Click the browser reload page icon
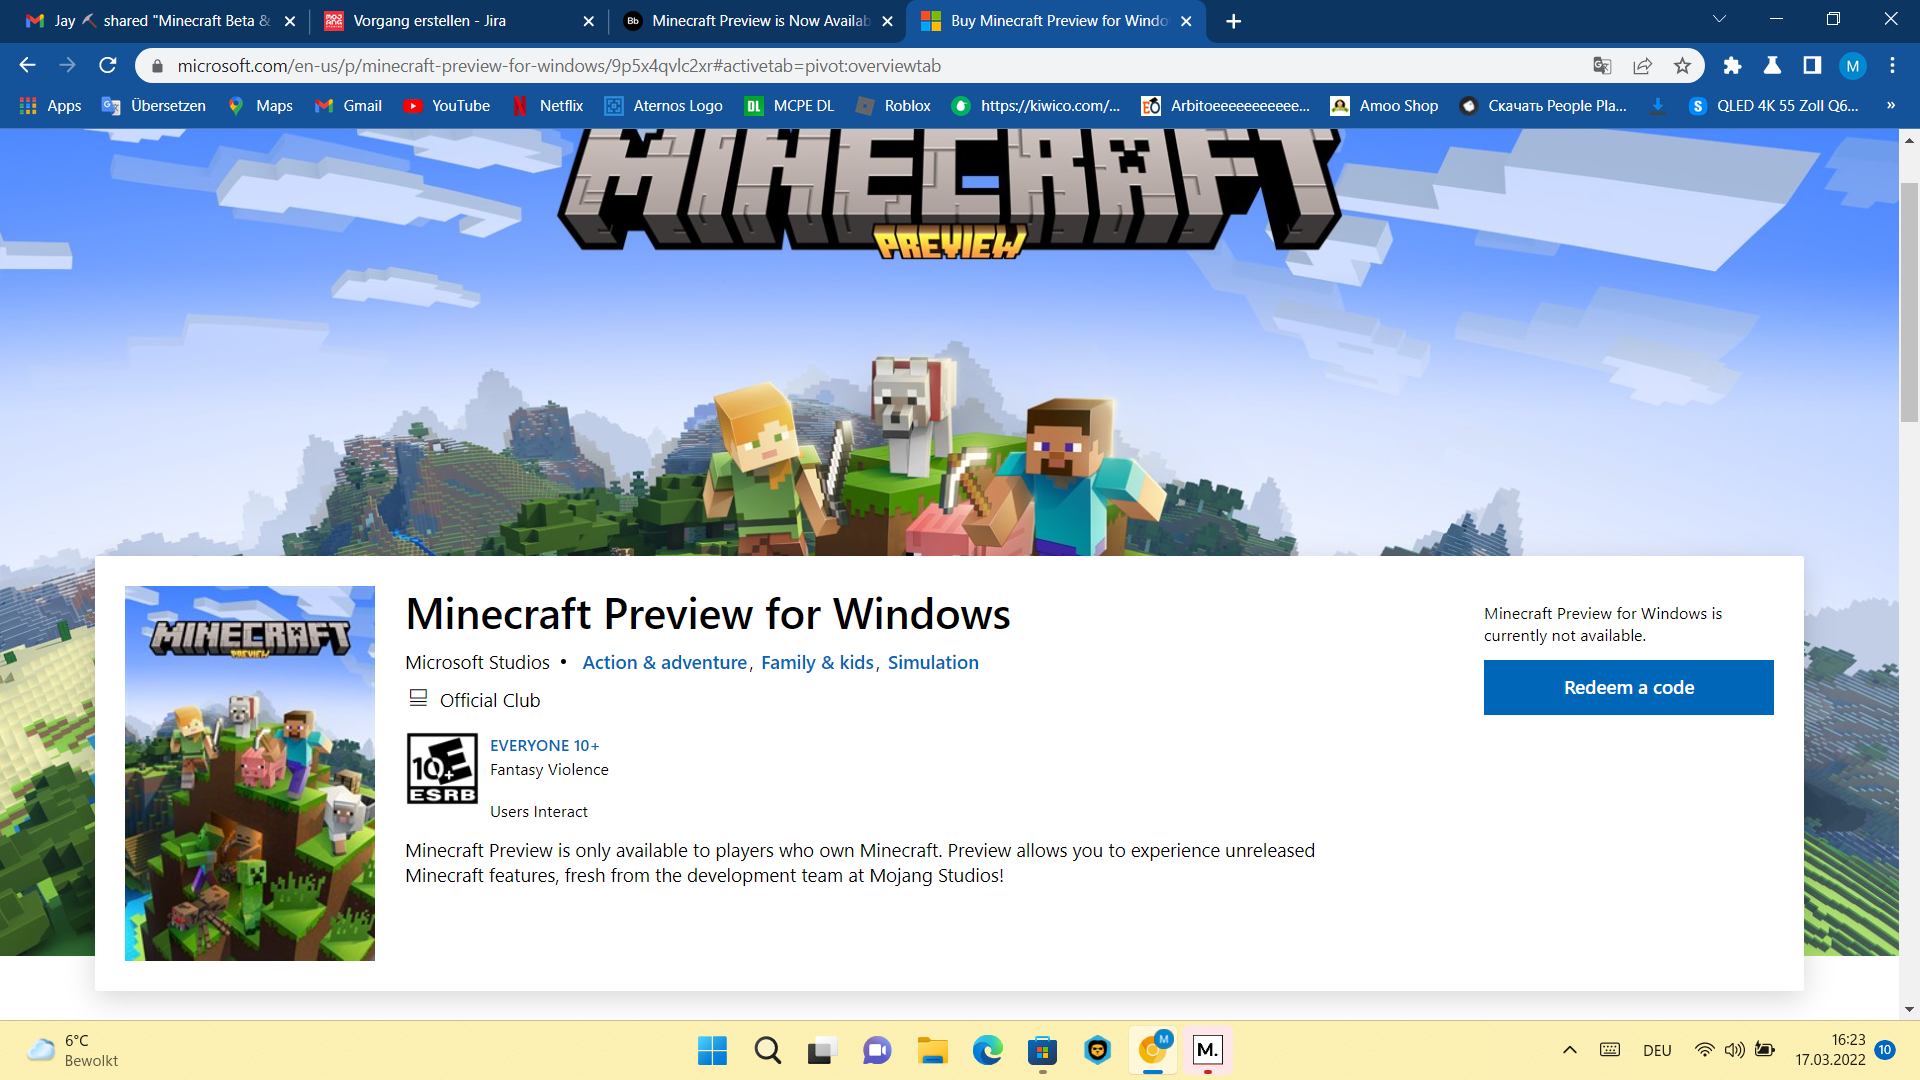The height and width of the screenshot is (1080, 1920). pos(108,66)
